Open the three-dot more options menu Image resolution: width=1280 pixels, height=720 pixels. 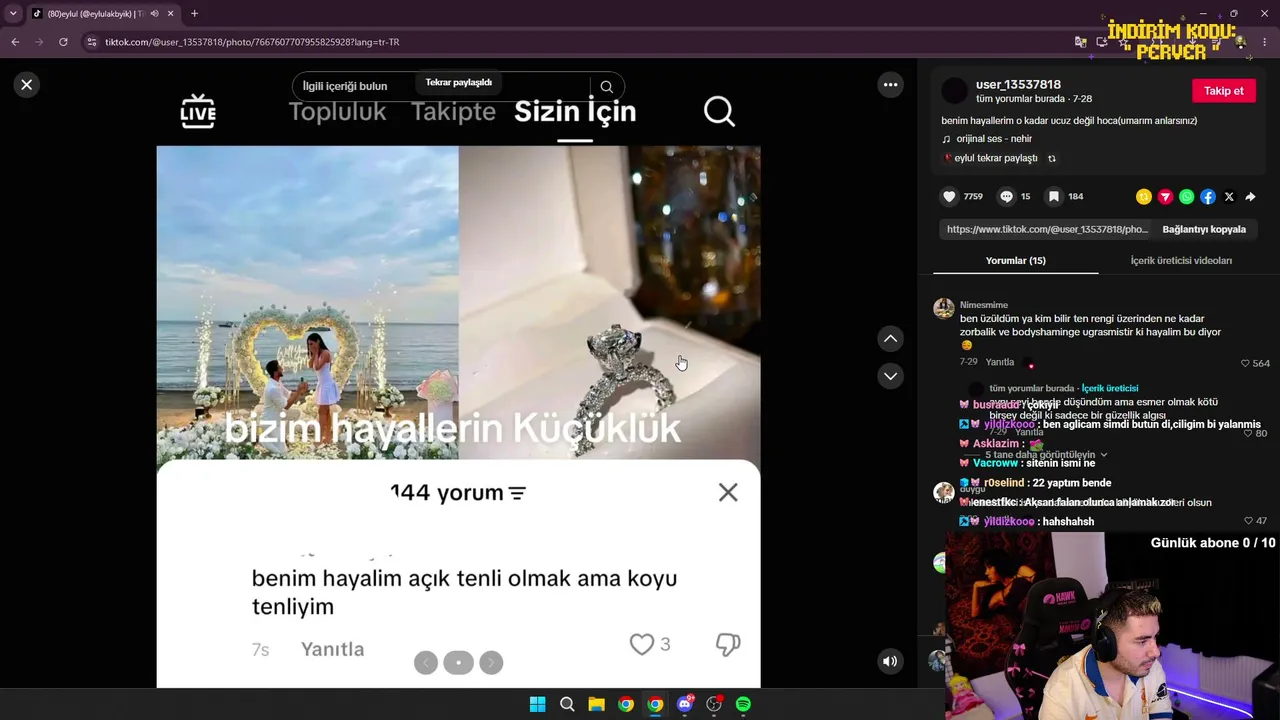[x=890, y=85]
